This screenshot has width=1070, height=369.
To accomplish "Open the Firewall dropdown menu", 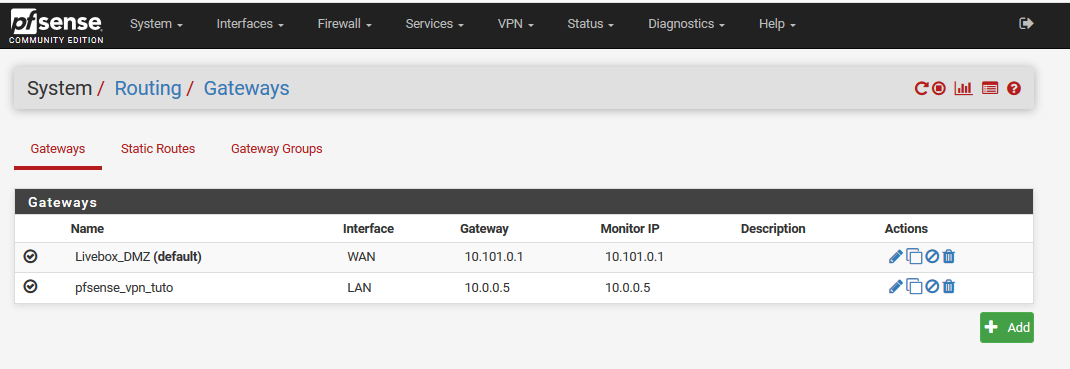I will point(344,24).
